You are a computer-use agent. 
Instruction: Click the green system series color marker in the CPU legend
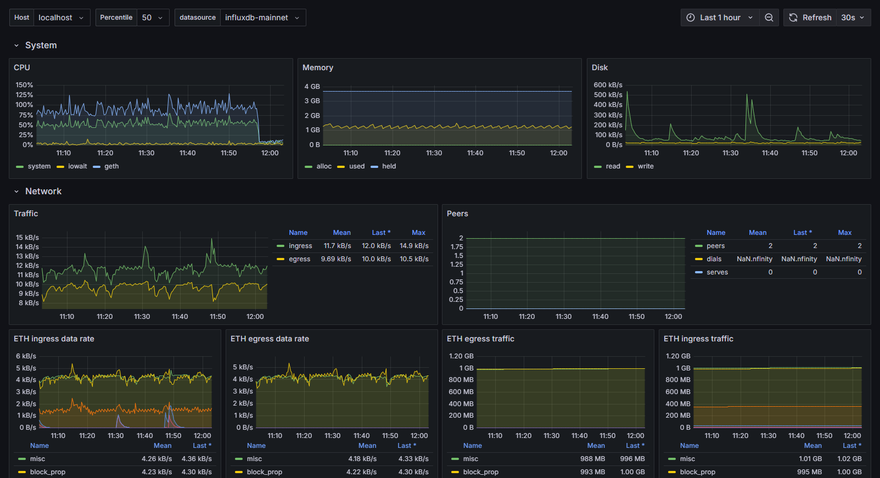click(x=20, y=166)
